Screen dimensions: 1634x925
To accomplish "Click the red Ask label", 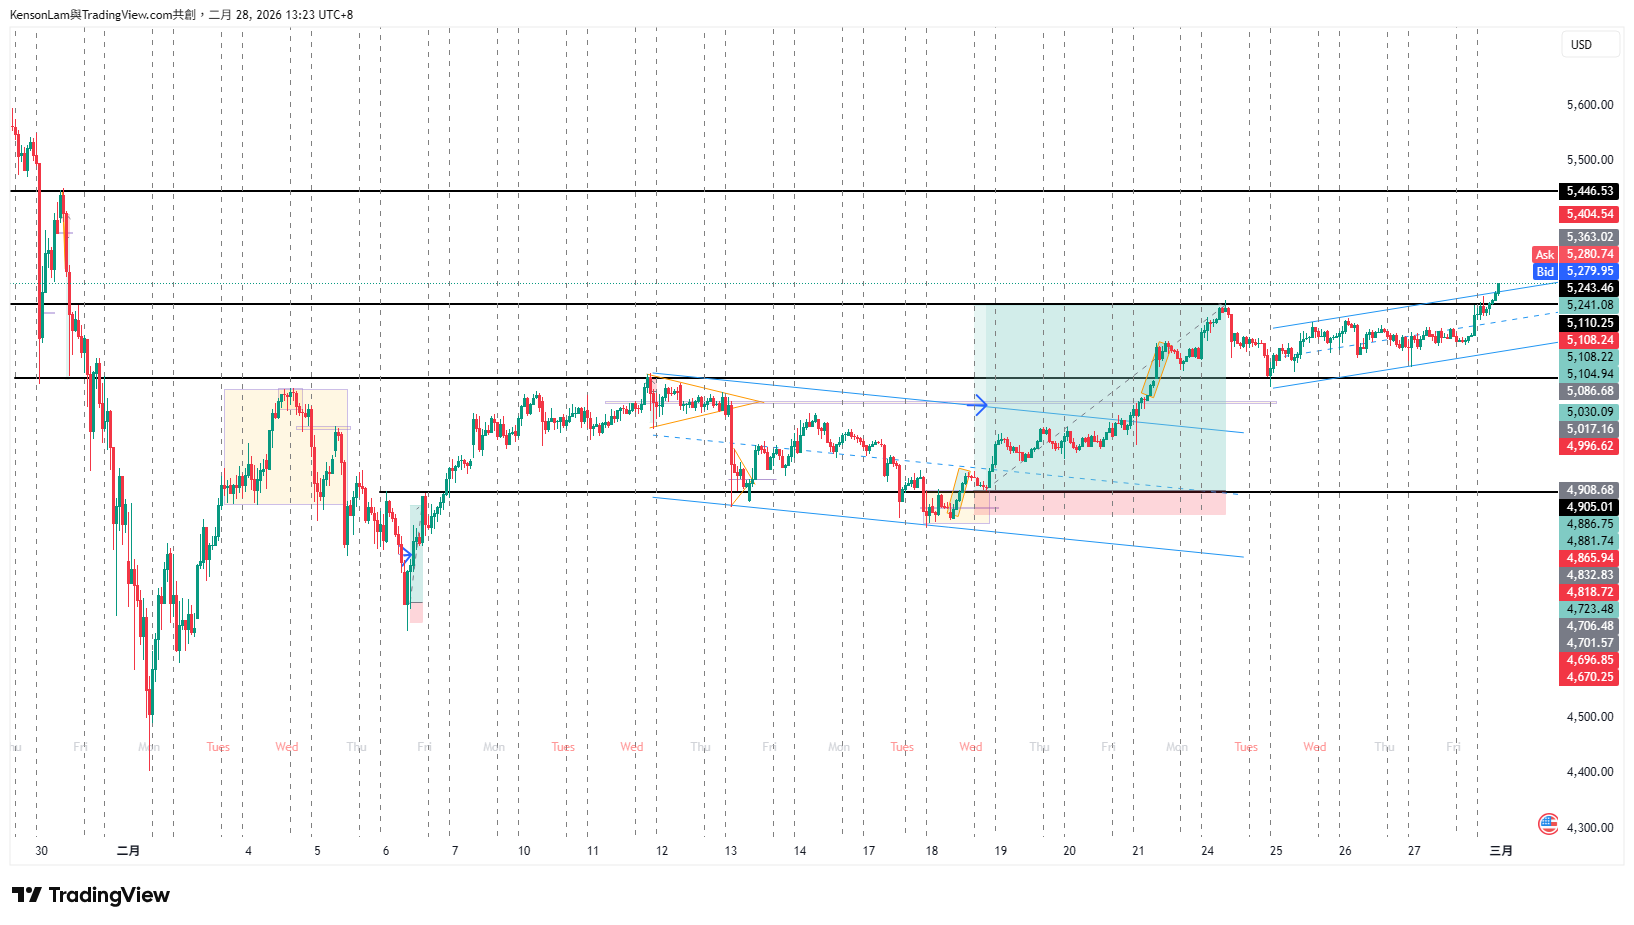I will (x=1545, y=255).
